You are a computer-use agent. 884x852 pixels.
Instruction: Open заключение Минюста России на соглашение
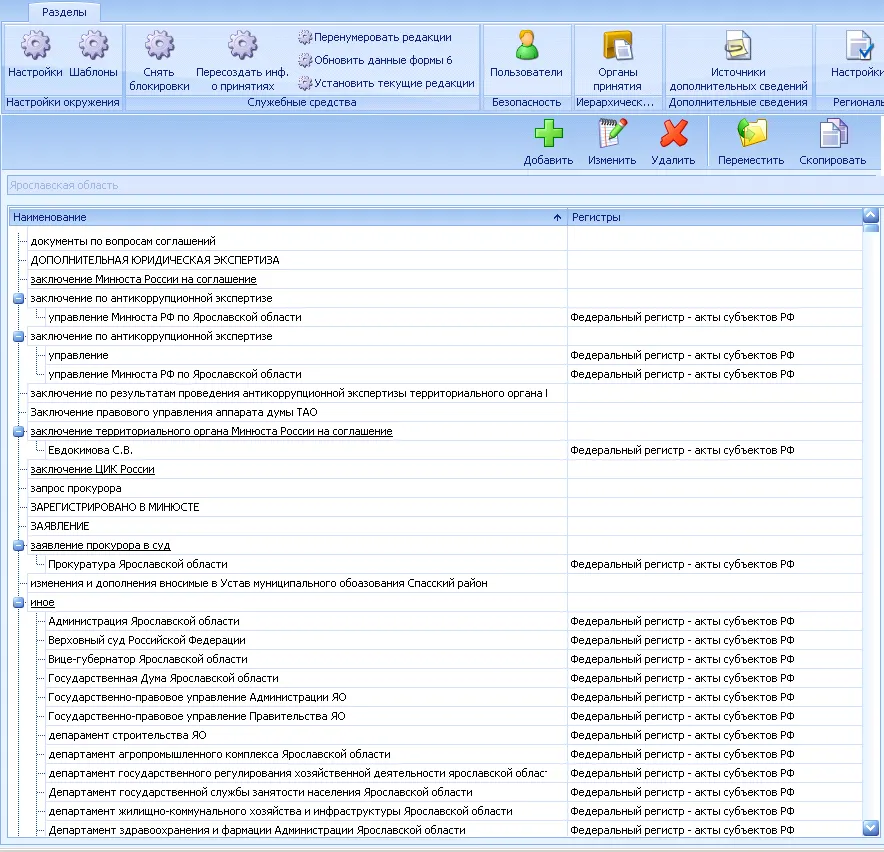tap(143, 279)
